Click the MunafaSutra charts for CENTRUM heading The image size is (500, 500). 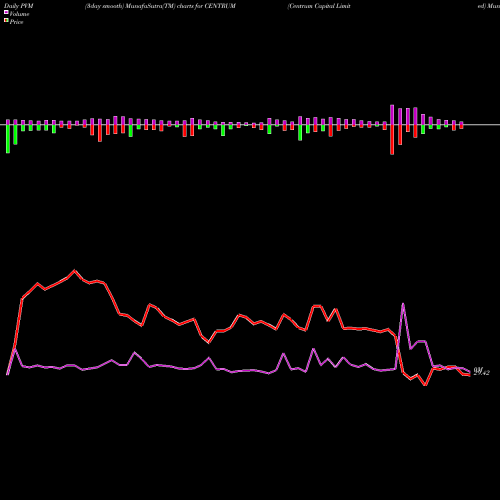[160, 6]
